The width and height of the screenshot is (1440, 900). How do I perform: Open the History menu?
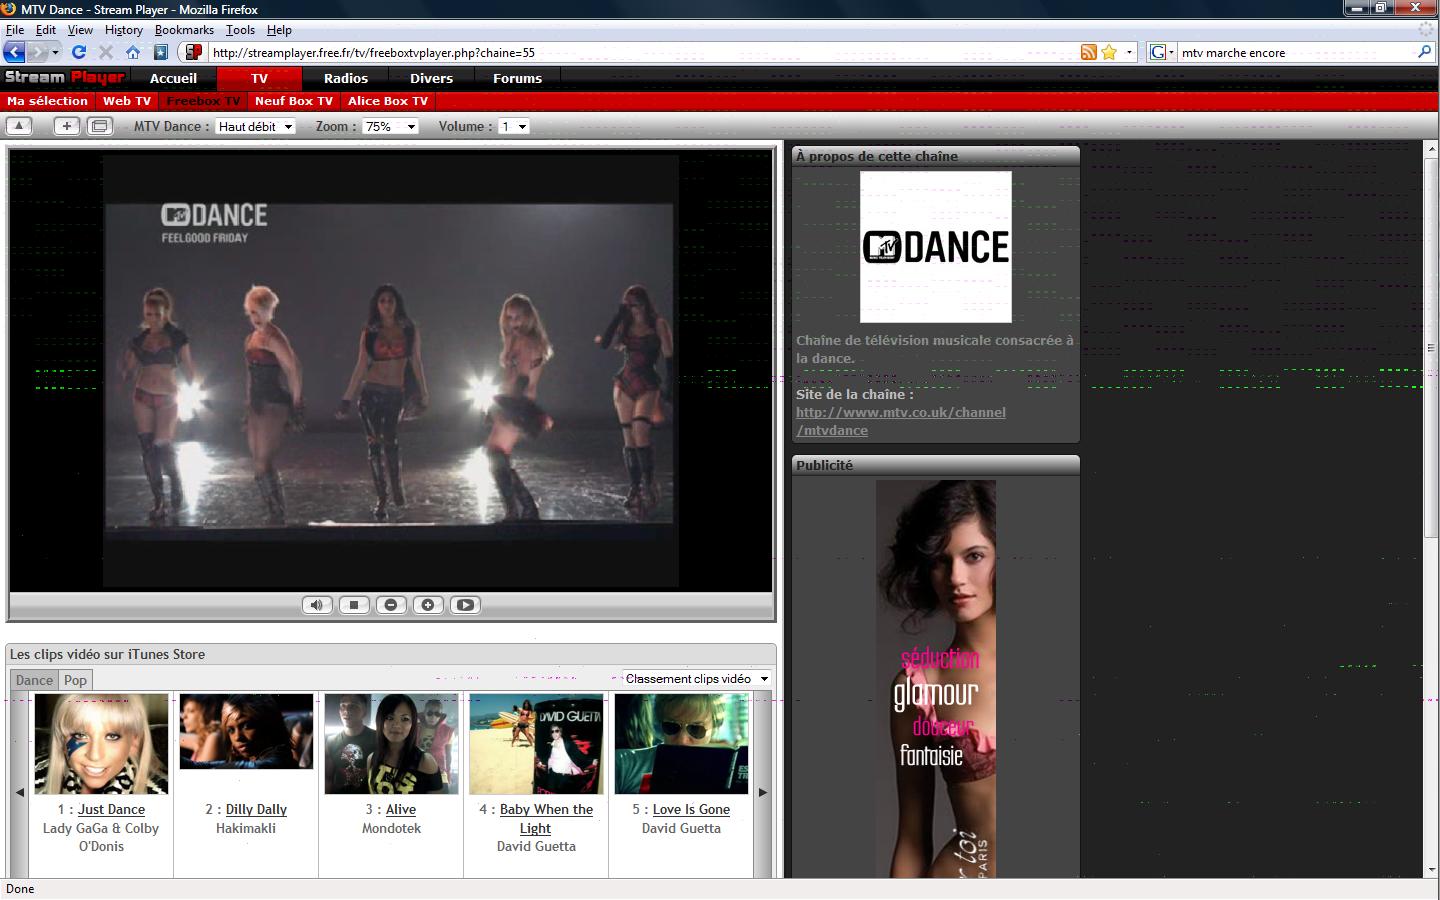point(124,30)
